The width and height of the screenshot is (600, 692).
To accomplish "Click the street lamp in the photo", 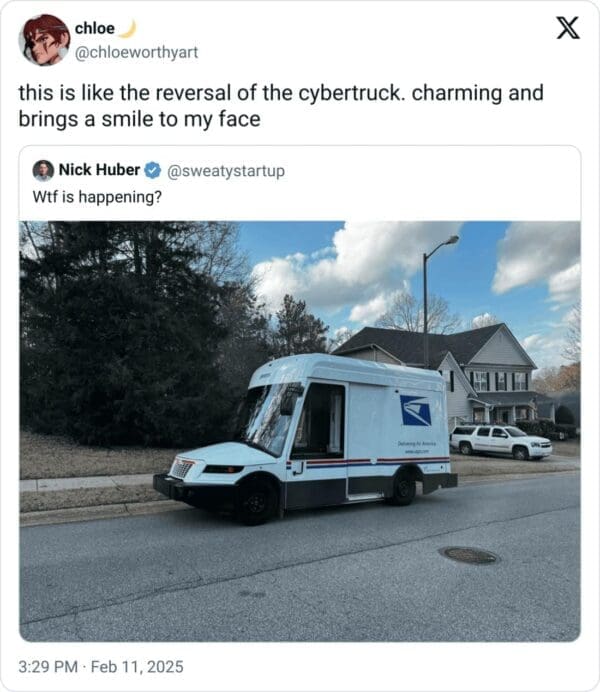I will 435,300.
